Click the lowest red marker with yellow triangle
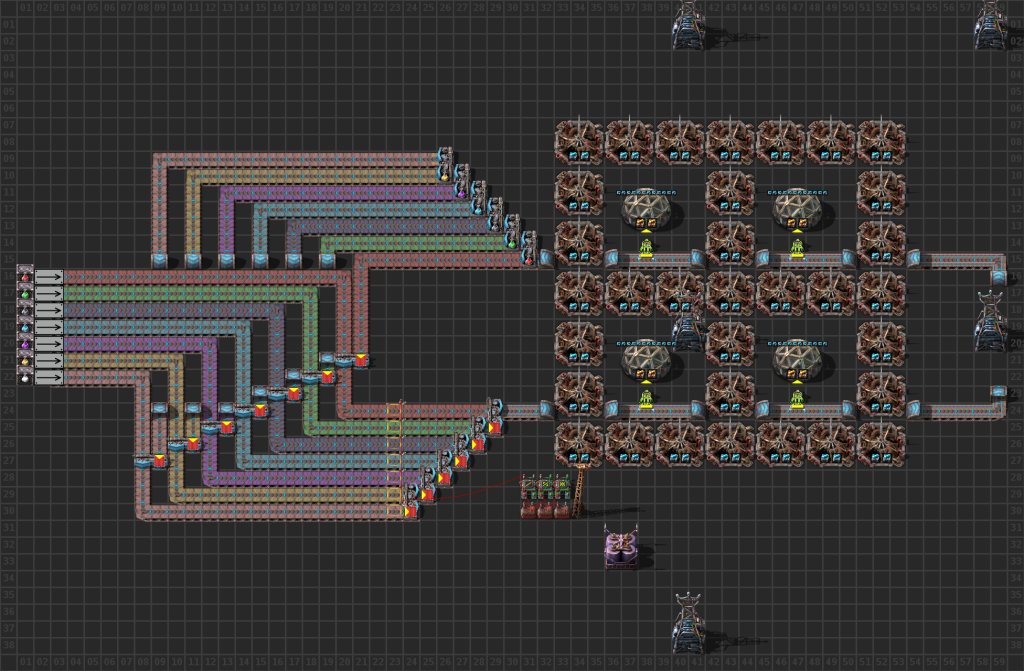 pyautogui.click(x=411, y=512)
